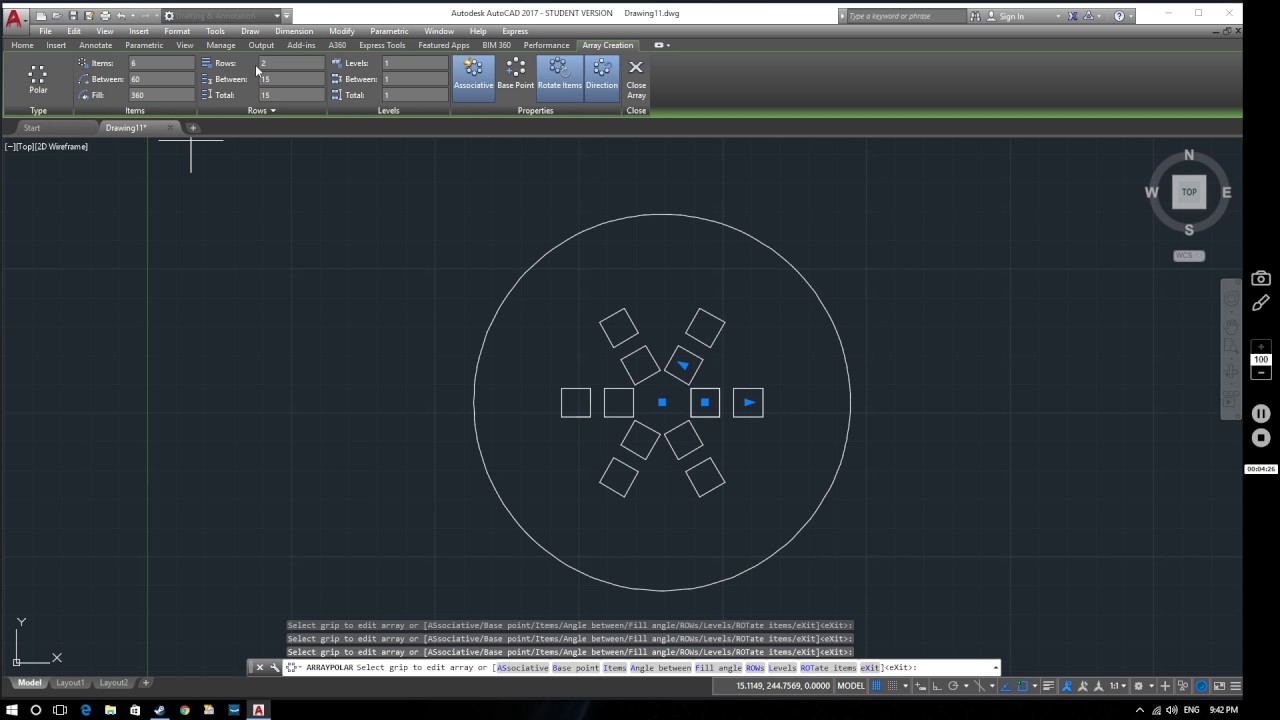Toggle lineweight display in status bar
The width and height of the screenshot is (1280, 720).
(1048, 686)
